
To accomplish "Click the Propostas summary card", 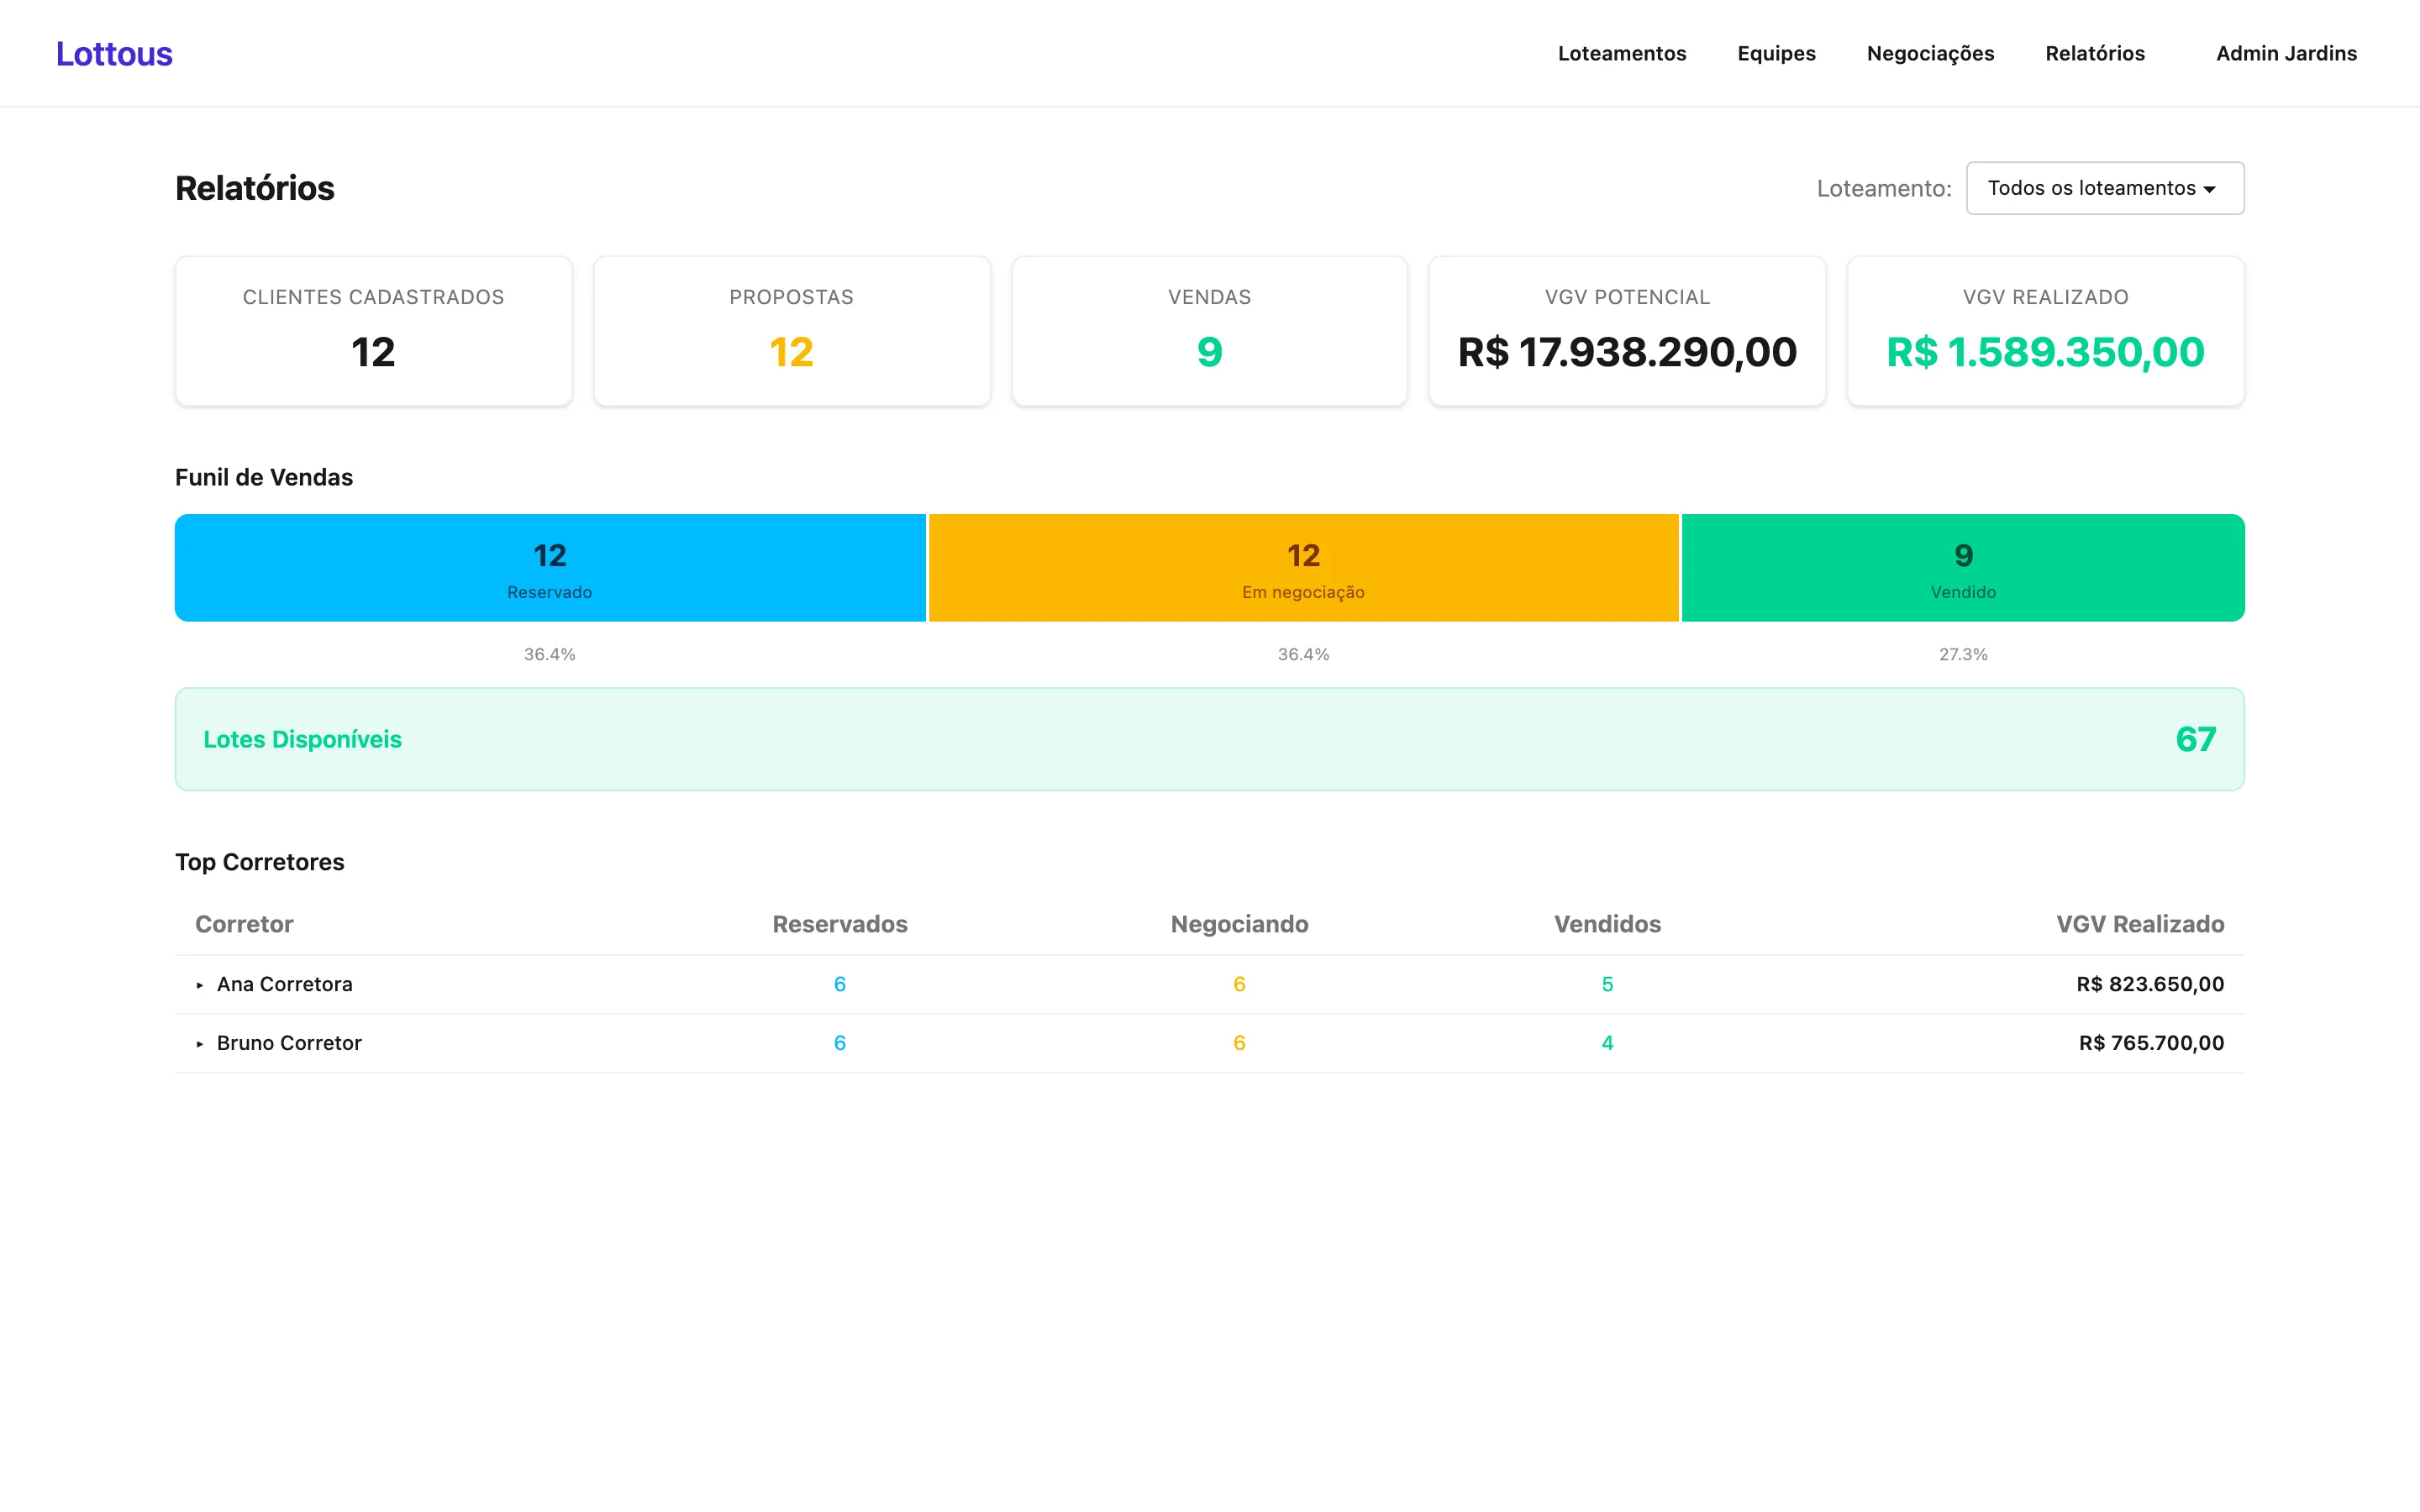I will coord(792,331).
